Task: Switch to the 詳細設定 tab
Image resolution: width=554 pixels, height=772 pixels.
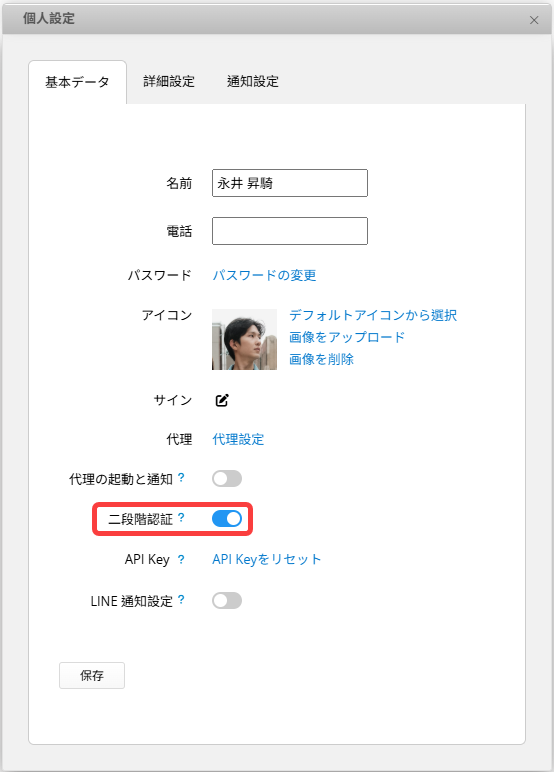Action: tap(169, 81)
